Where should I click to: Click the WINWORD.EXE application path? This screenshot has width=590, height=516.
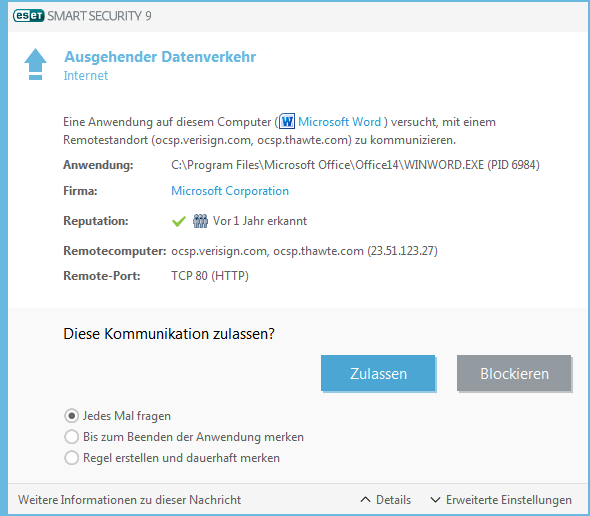[355, 165]
